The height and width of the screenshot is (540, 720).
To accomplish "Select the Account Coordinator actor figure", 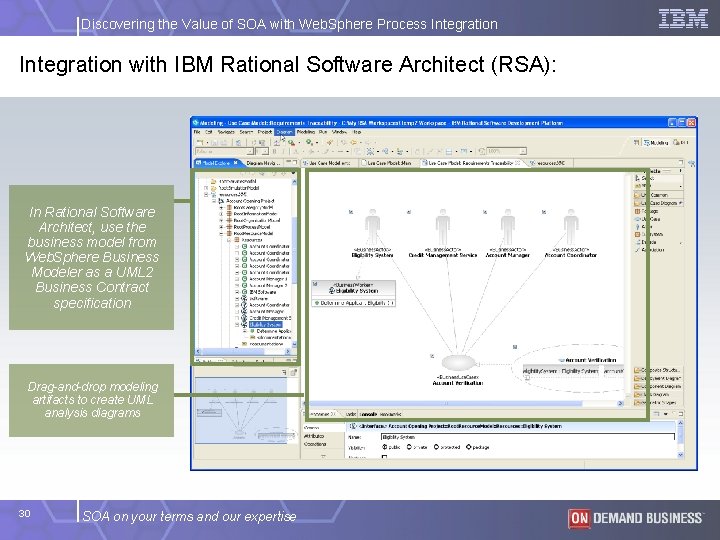I will [571, 226].
